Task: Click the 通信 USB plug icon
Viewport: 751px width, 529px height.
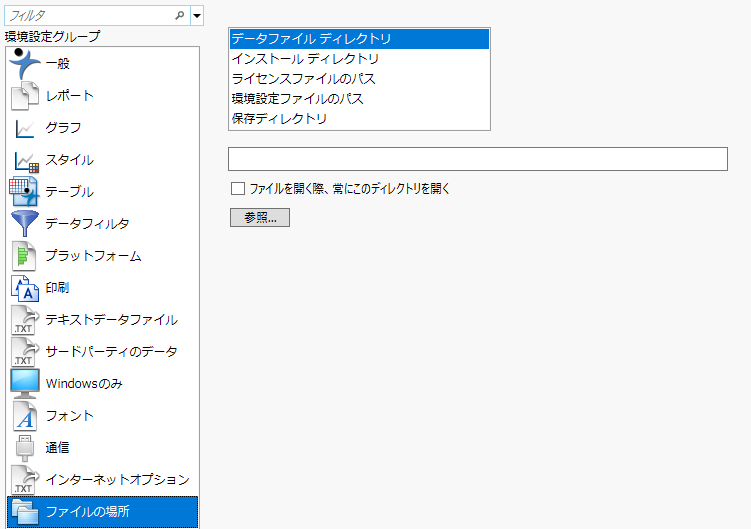Action: pyautogui.click(x=25, y=448)
